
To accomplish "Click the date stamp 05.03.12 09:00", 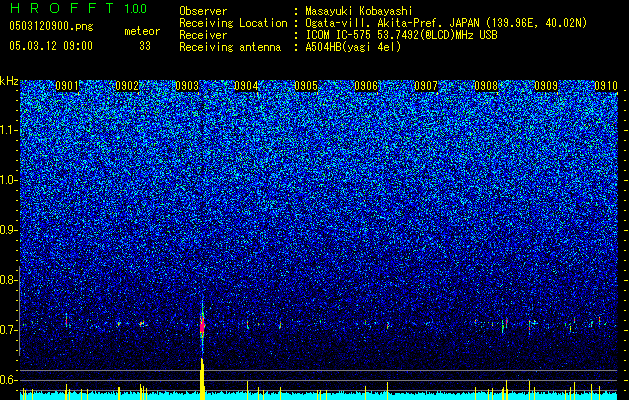I will (x=51, y=46).
